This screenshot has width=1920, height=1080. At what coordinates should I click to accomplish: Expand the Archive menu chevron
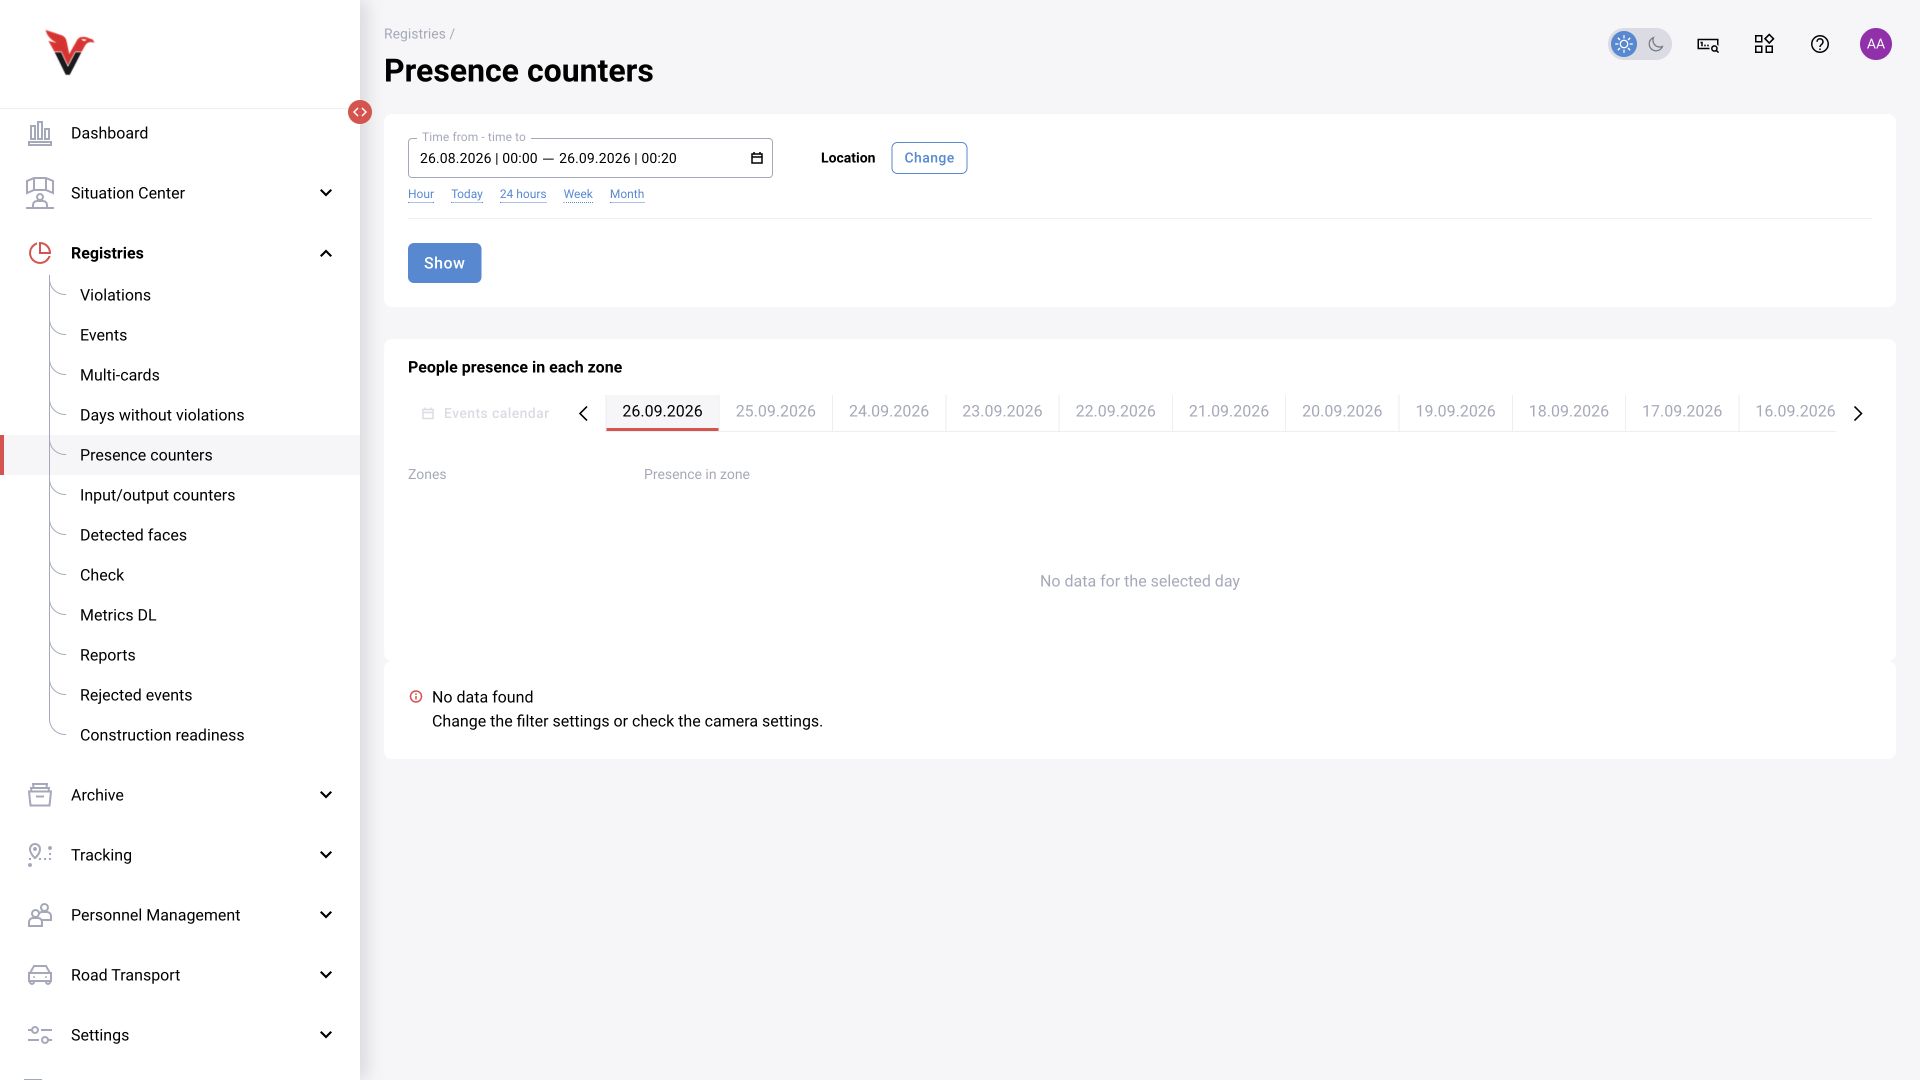(x=326, y=795)
